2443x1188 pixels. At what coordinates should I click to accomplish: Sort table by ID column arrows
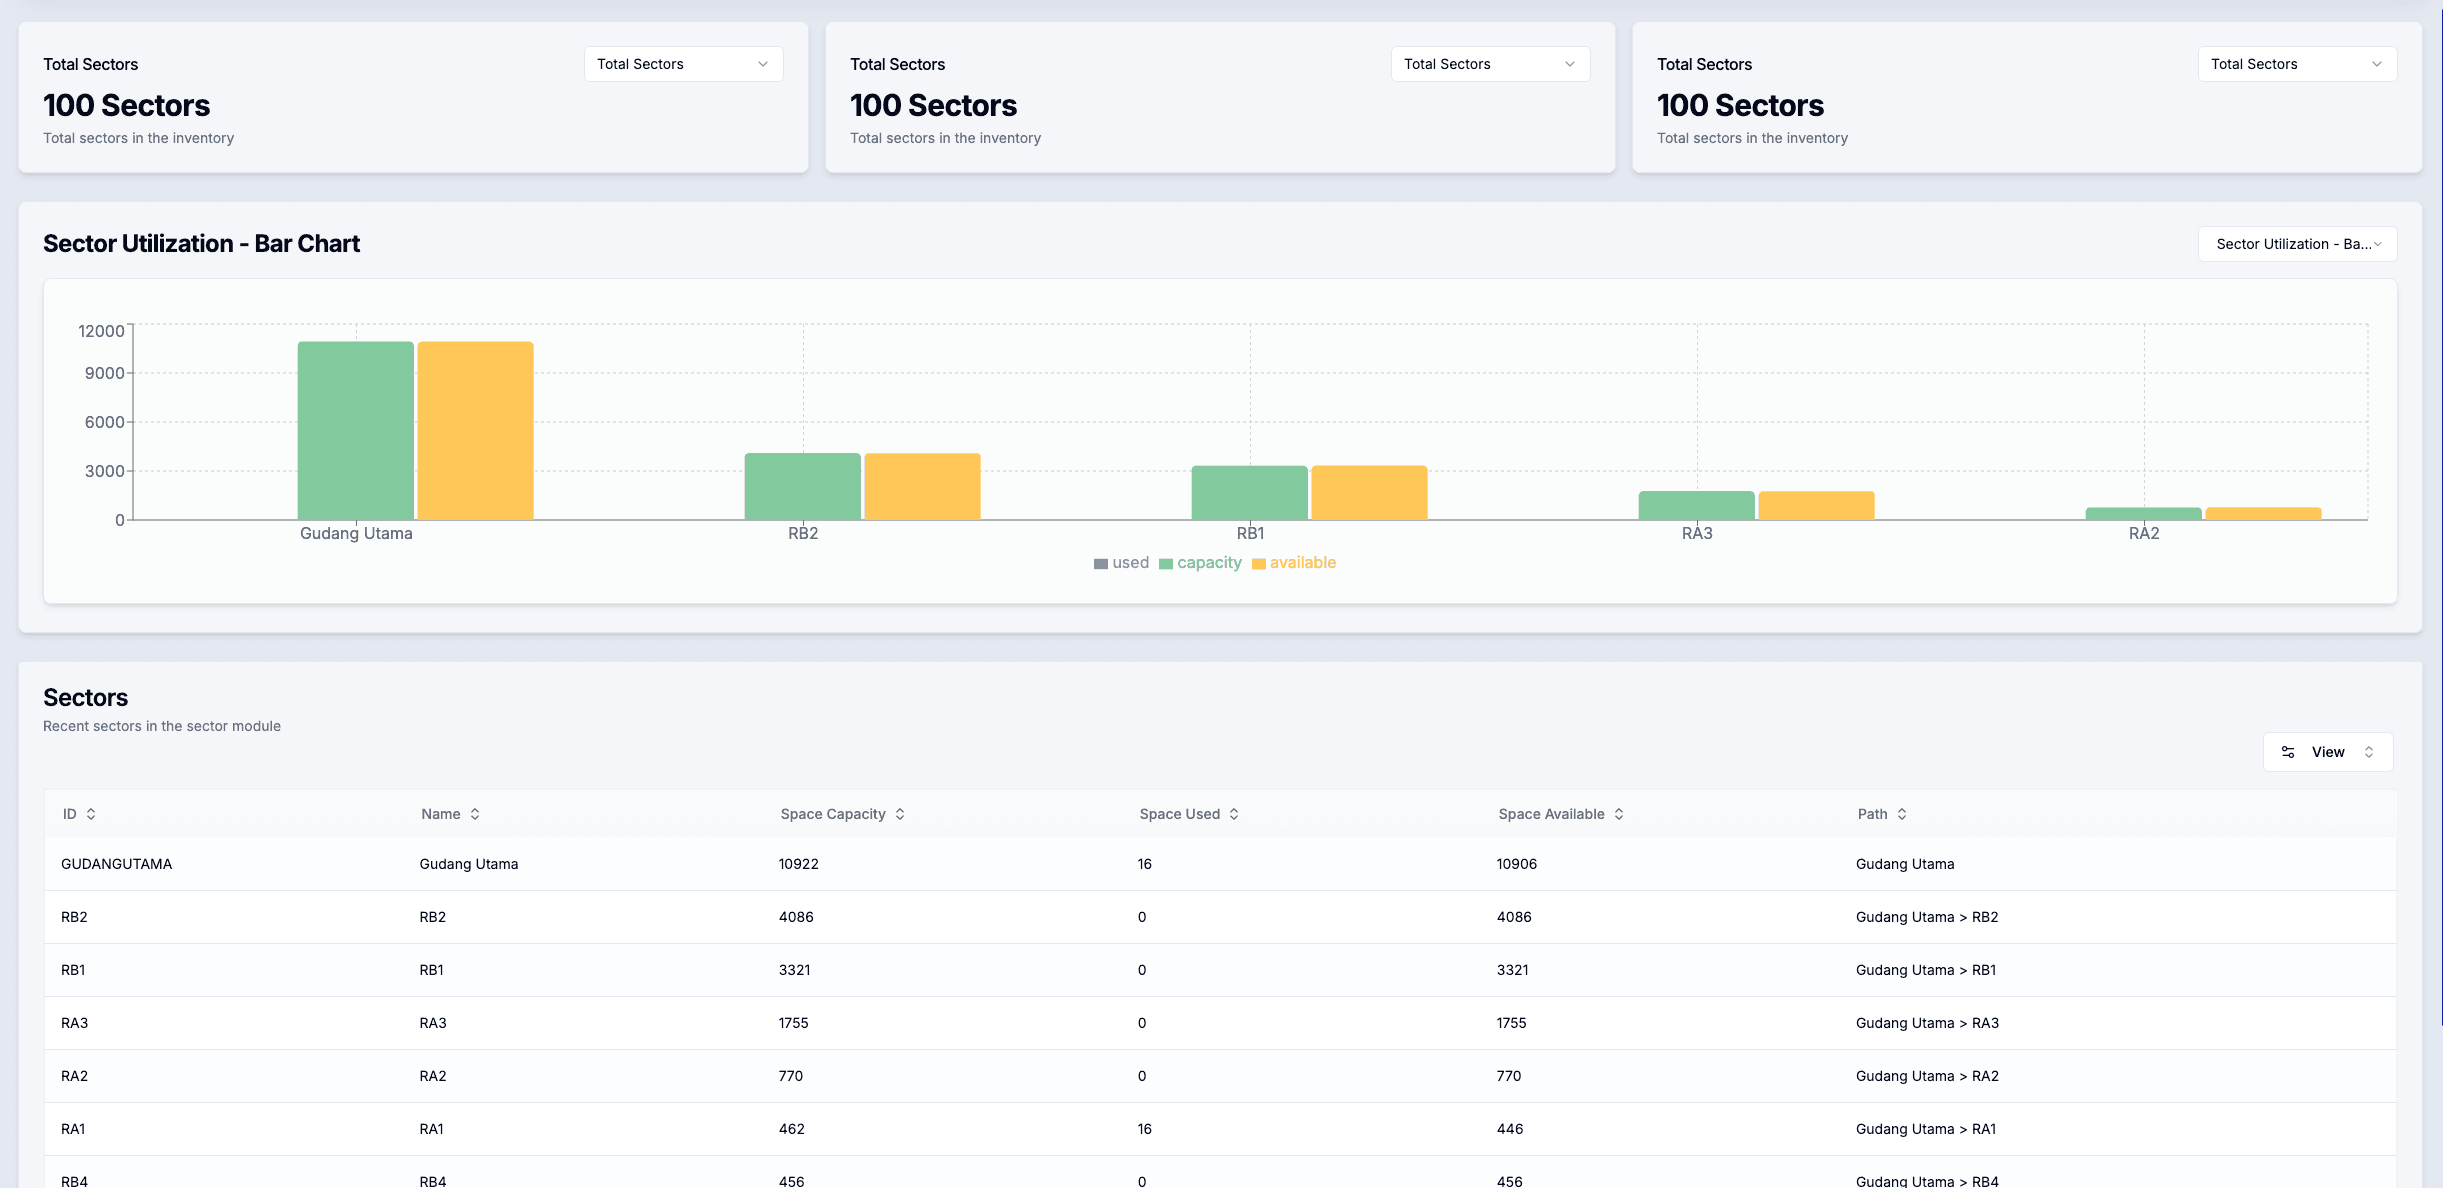[91, 814]
